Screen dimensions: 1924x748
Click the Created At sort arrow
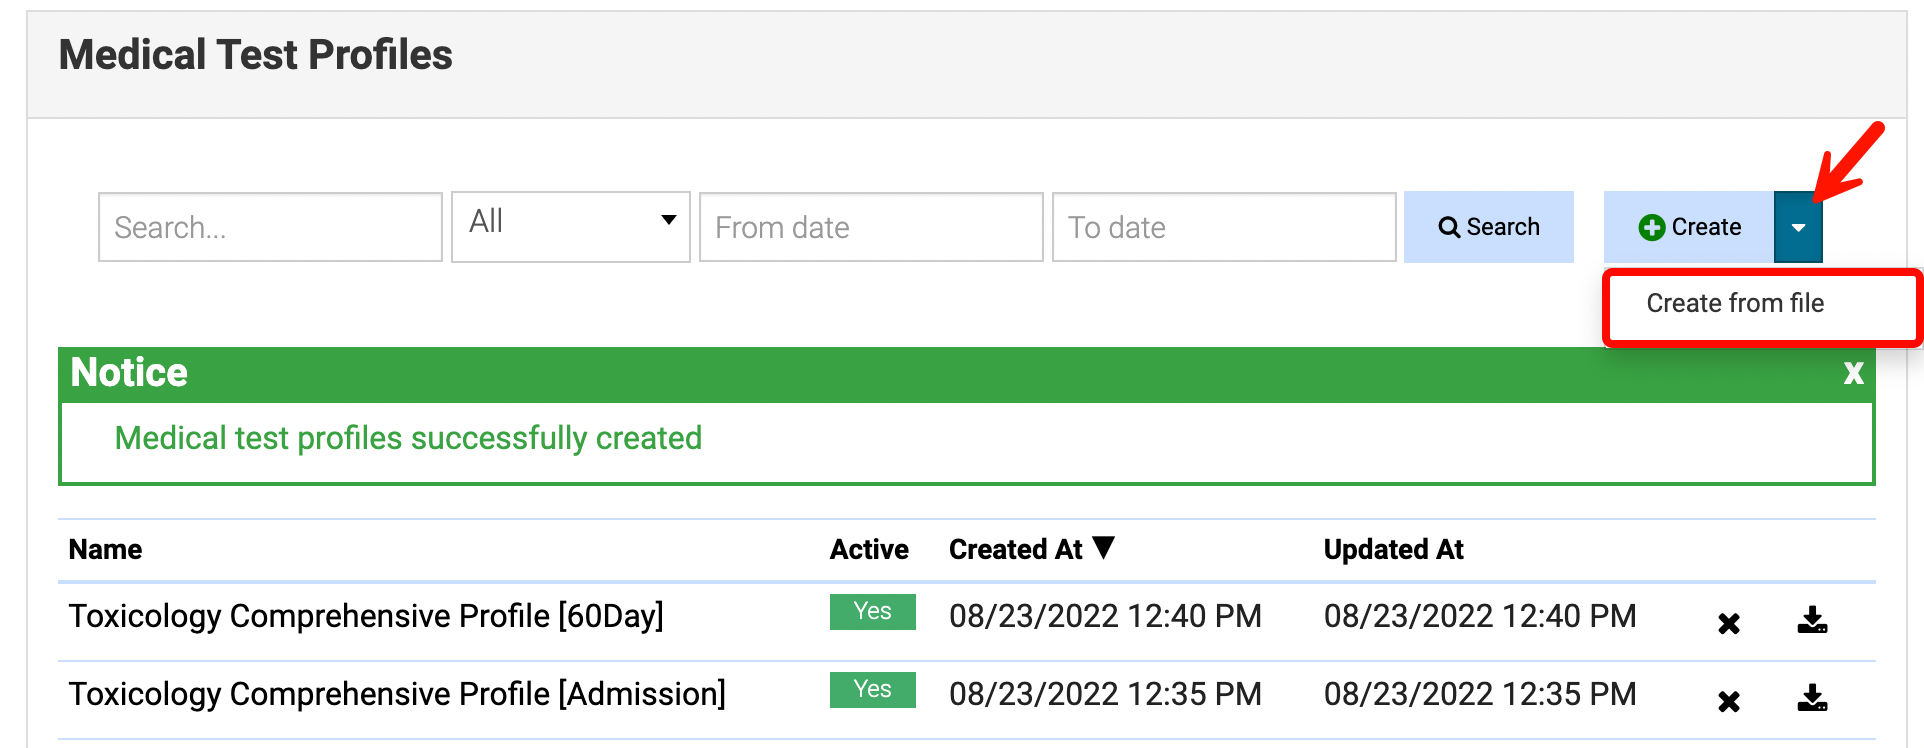[x=1103, y=547]
